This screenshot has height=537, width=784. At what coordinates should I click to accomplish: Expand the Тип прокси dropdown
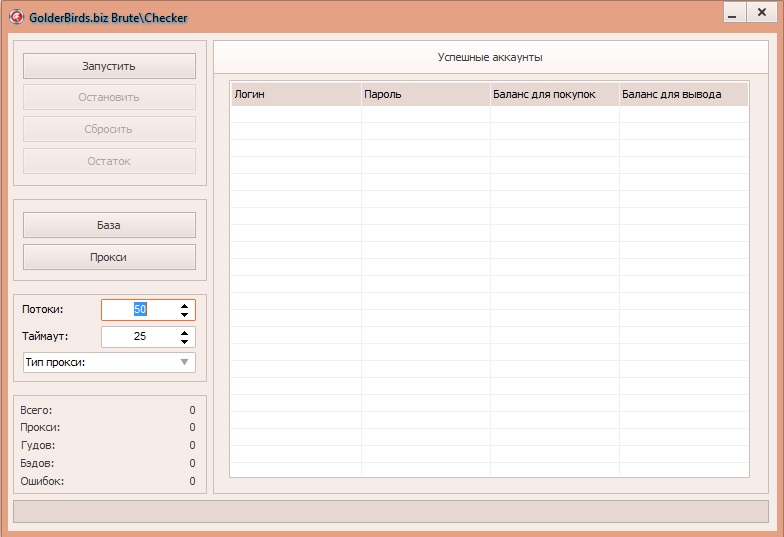pos(109,362)
